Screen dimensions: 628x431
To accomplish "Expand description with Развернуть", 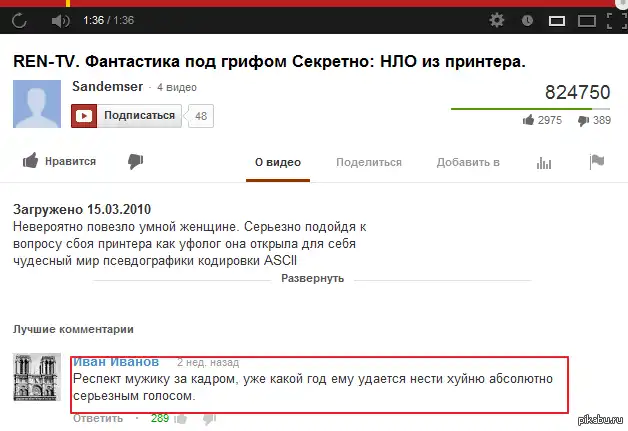I will (312, 278).
